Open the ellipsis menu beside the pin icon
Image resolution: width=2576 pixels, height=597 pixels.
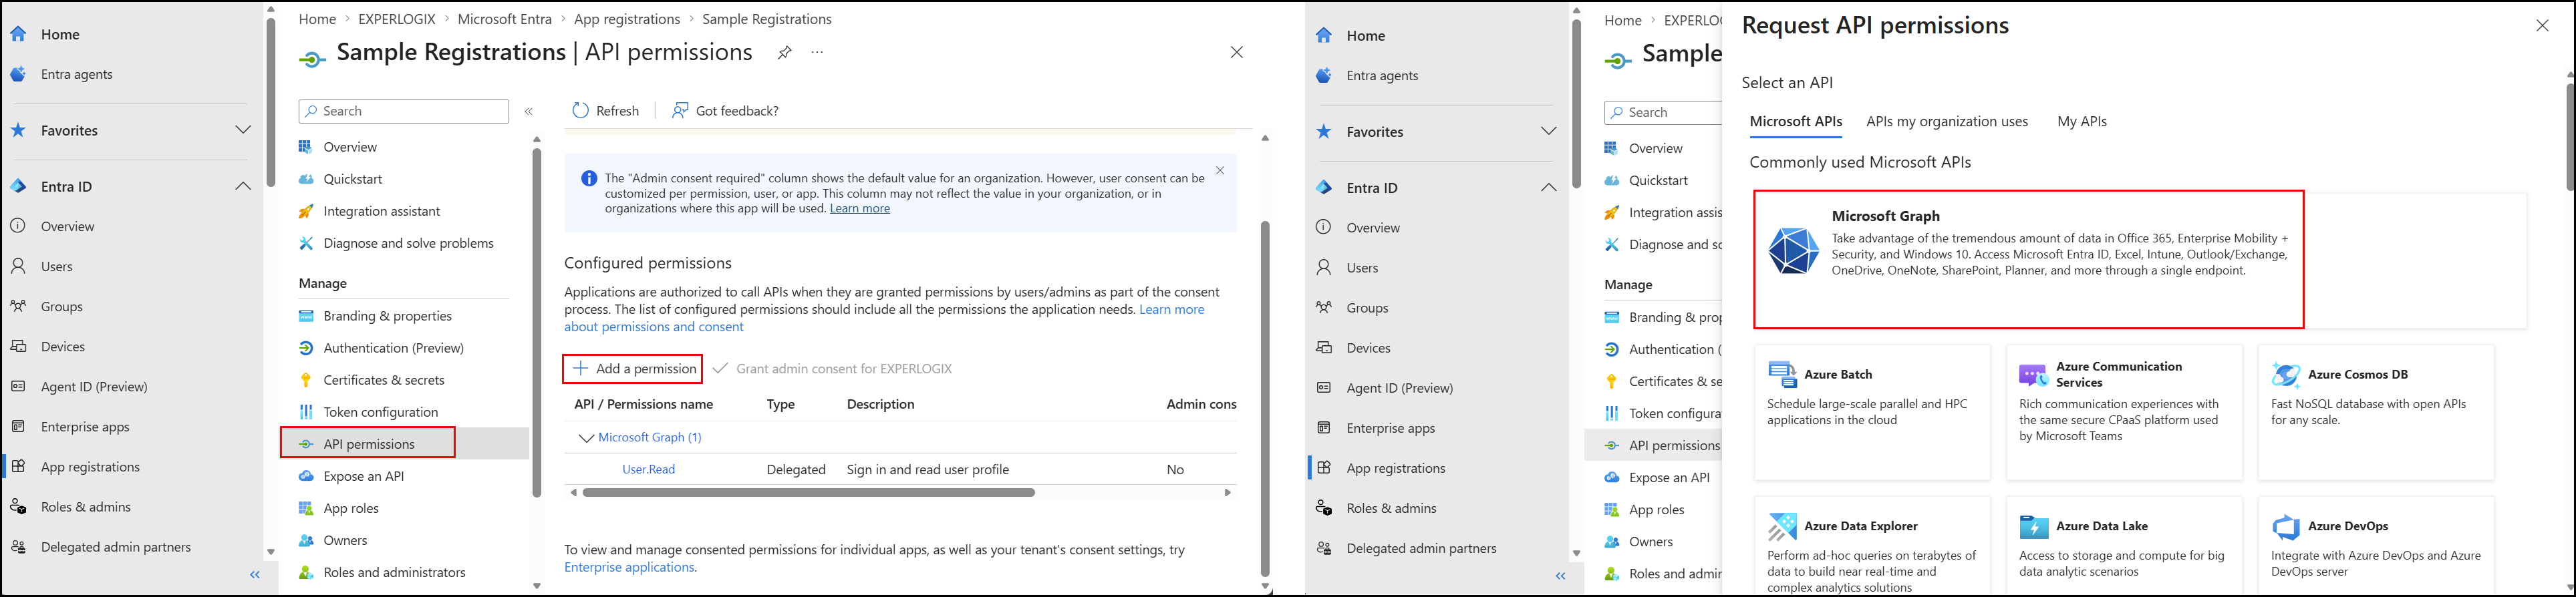coord(818,53)
